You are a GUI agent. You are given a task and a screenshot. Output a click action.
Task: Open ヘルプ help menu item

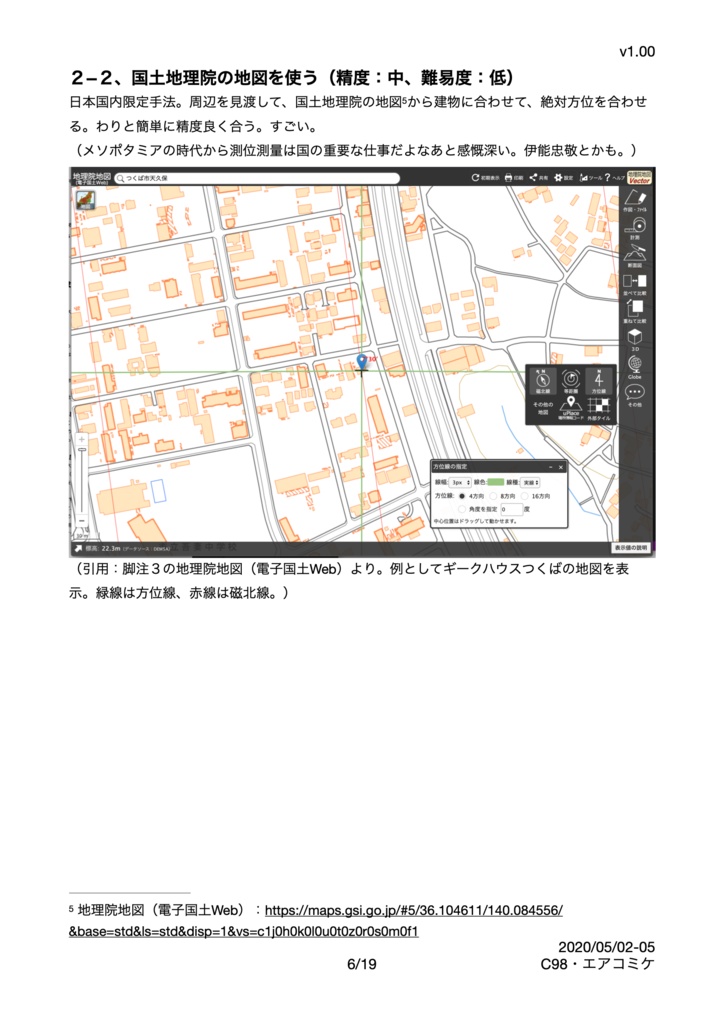(x=615, y=178)
